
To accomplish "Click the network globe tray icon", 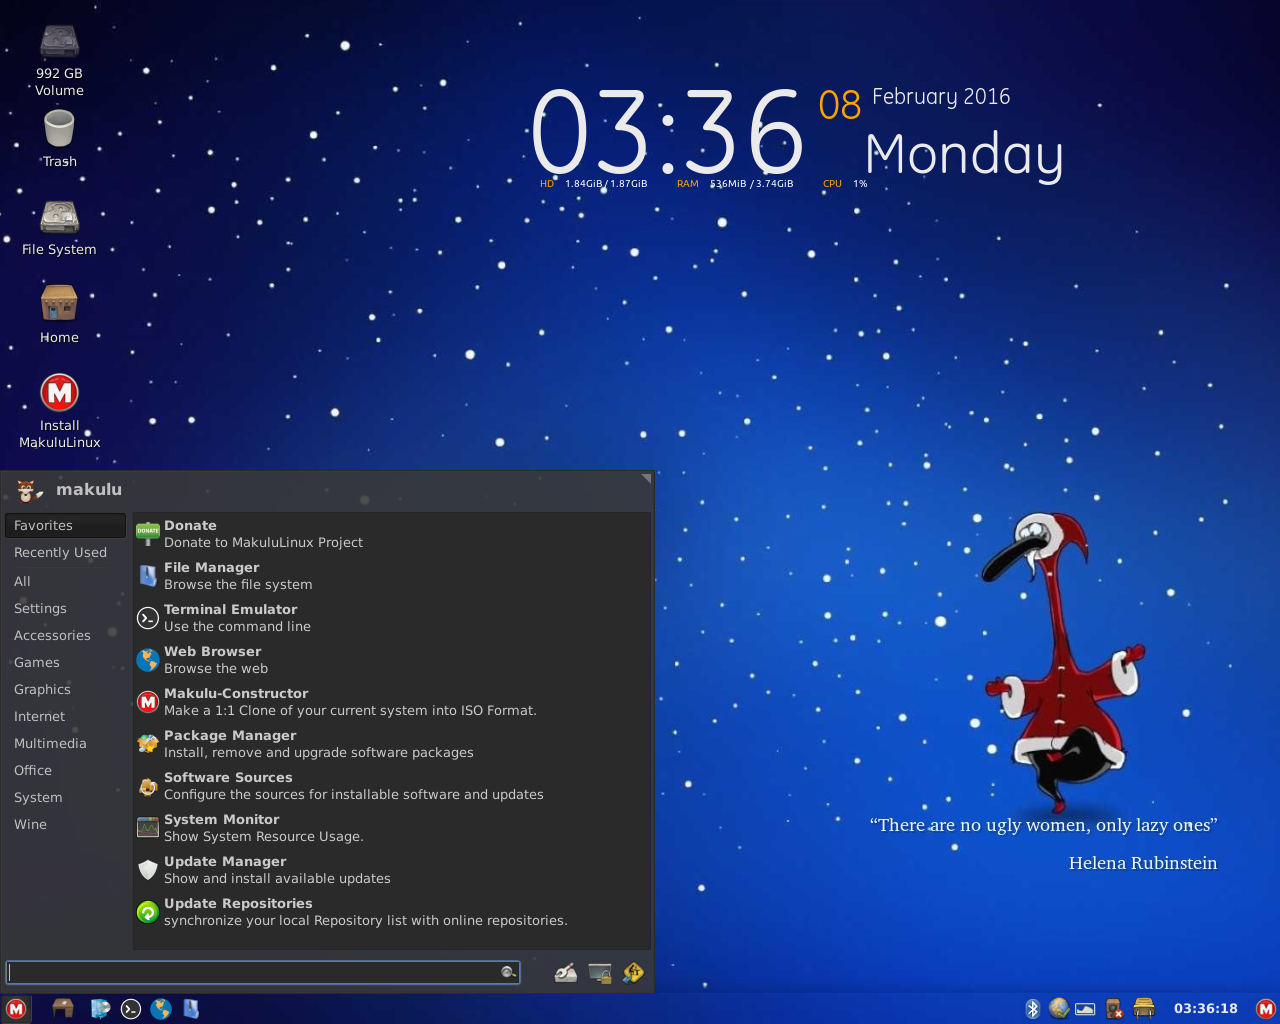I will point(1059,1008).
